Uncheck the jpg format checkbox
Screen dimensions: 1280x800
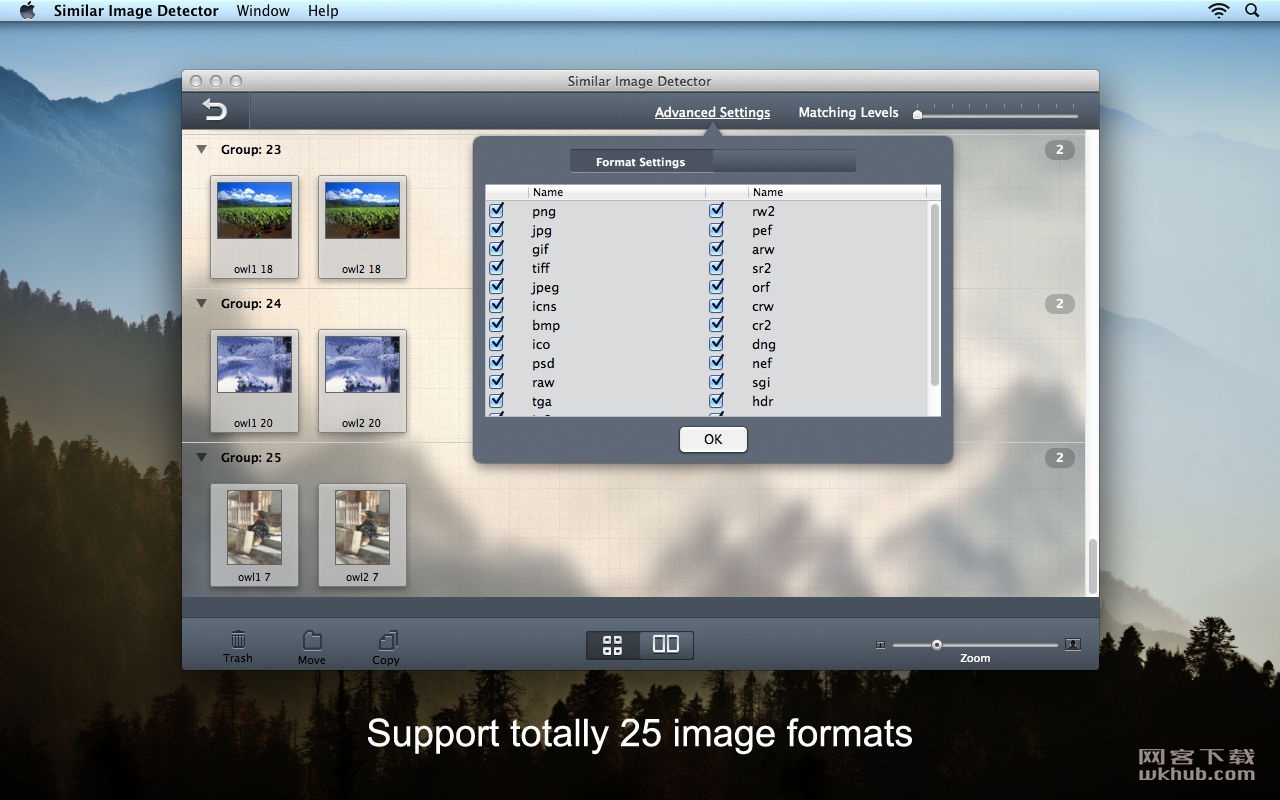pos(496,230)
